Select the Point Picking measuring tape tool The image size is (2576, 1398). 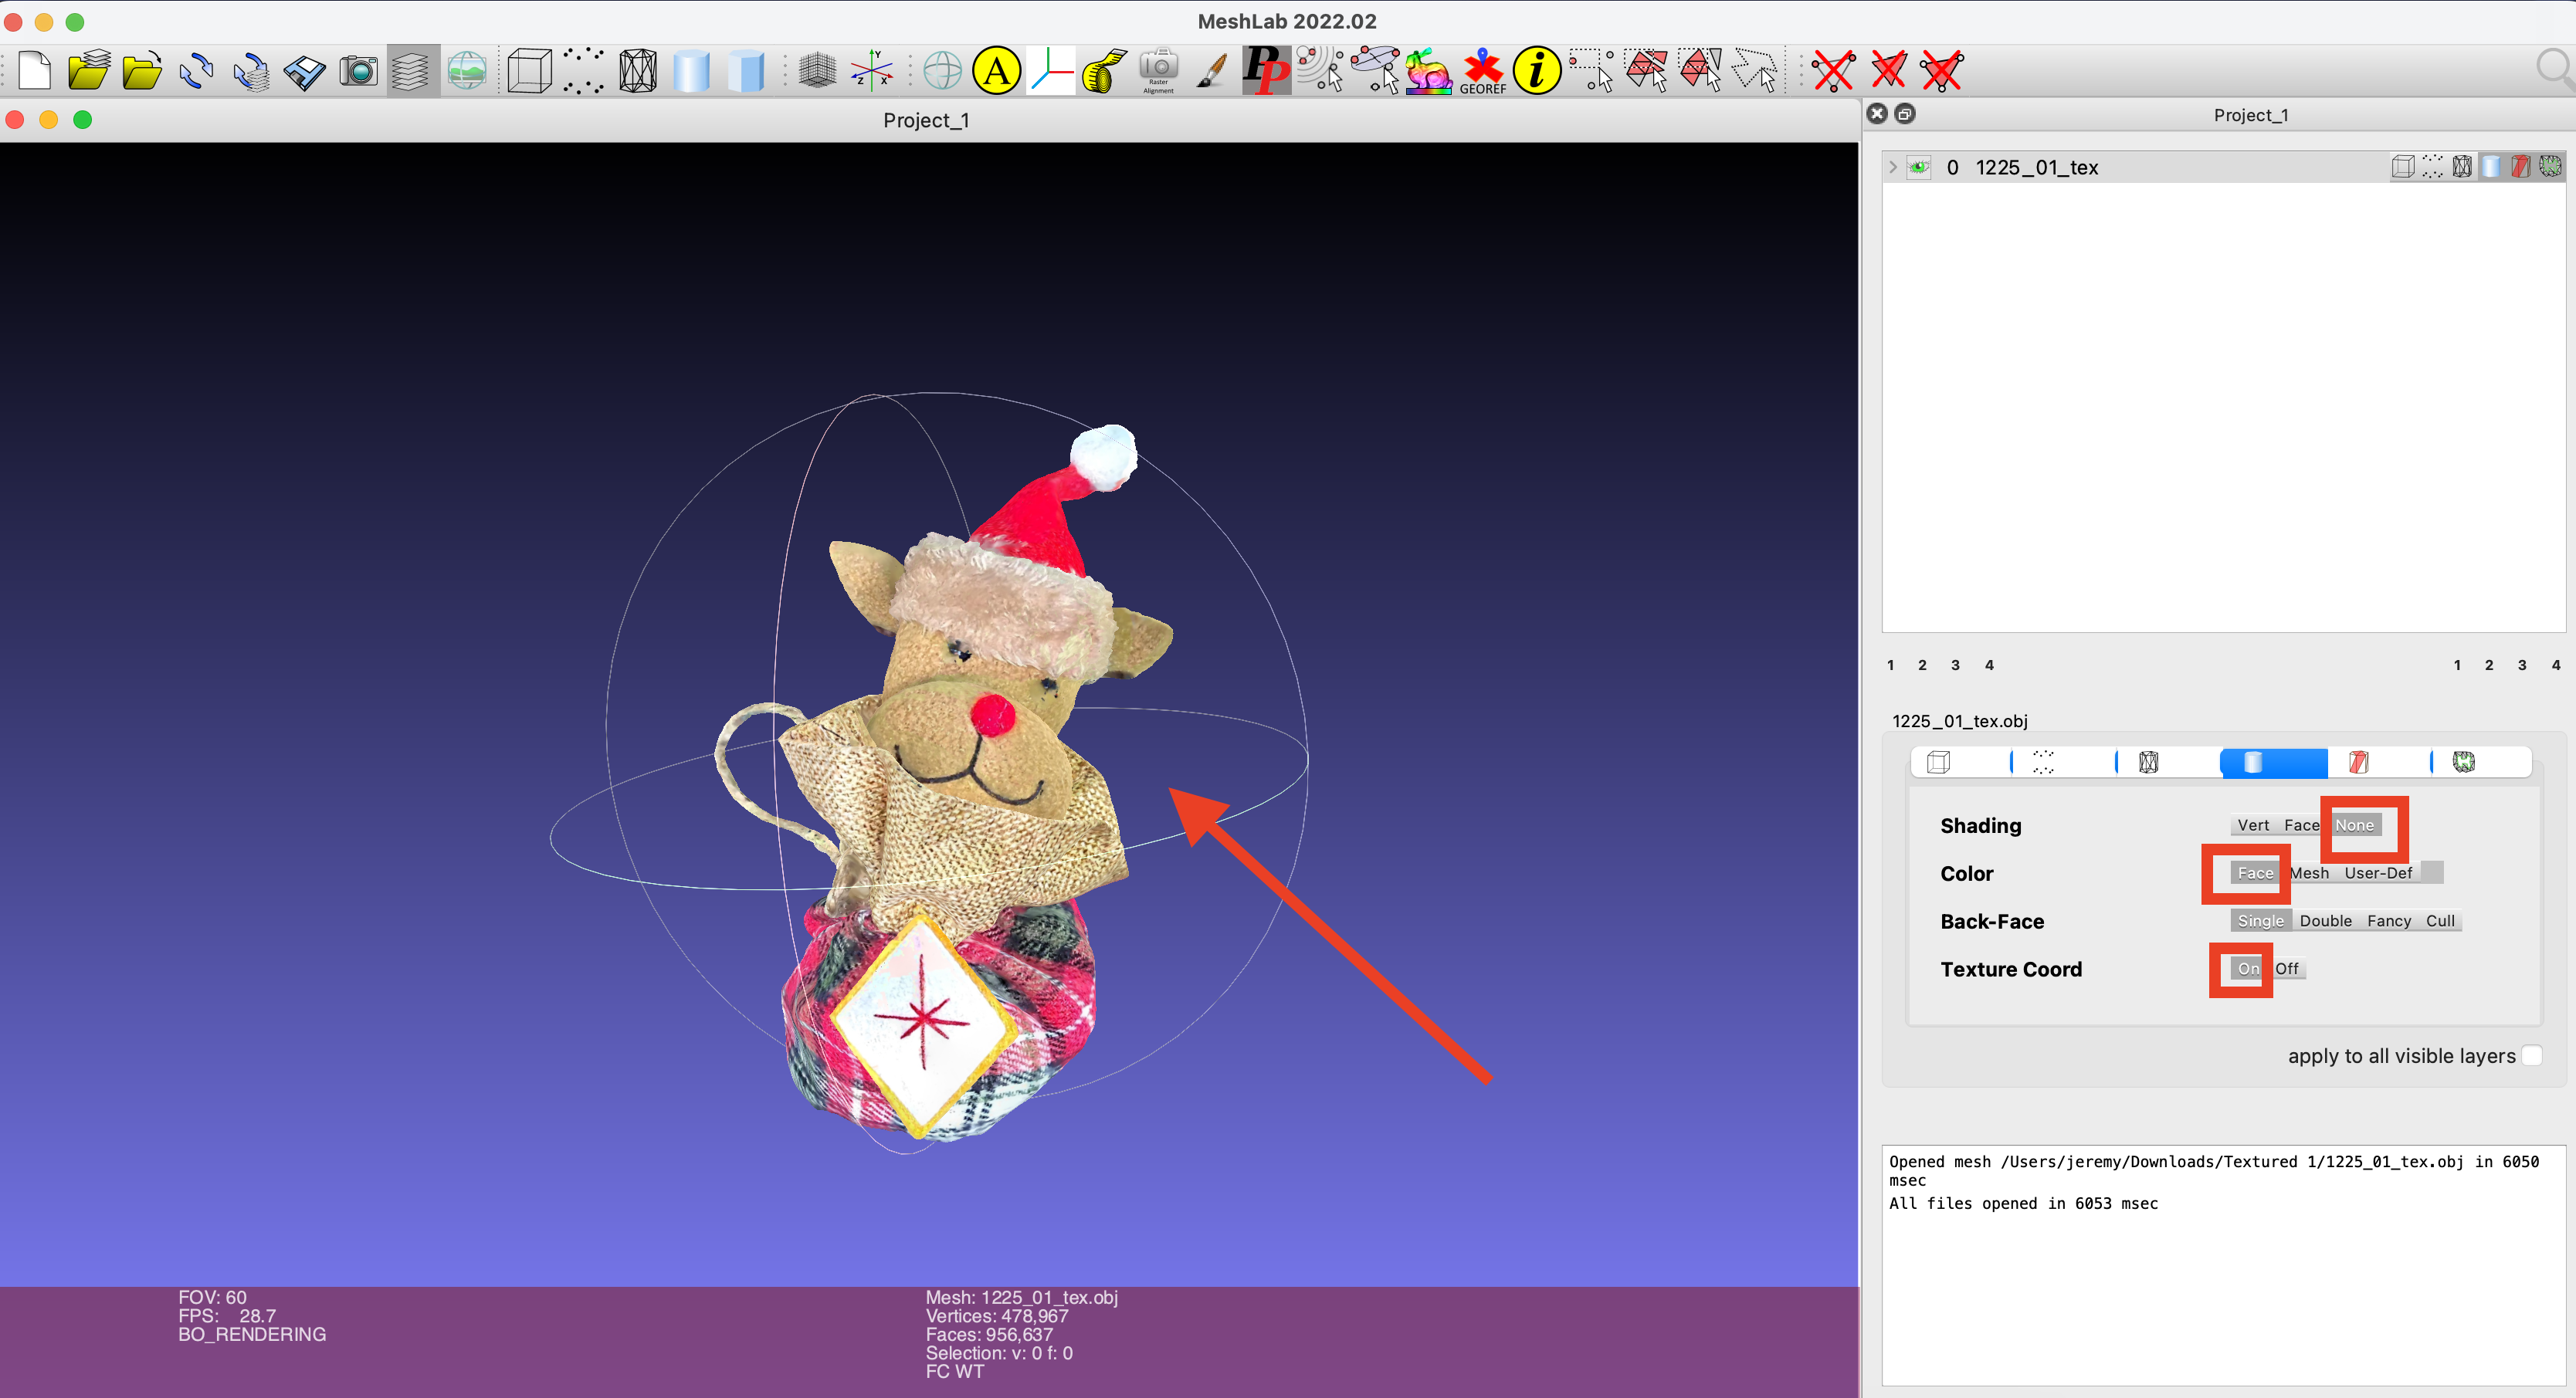coord(1103,70)
